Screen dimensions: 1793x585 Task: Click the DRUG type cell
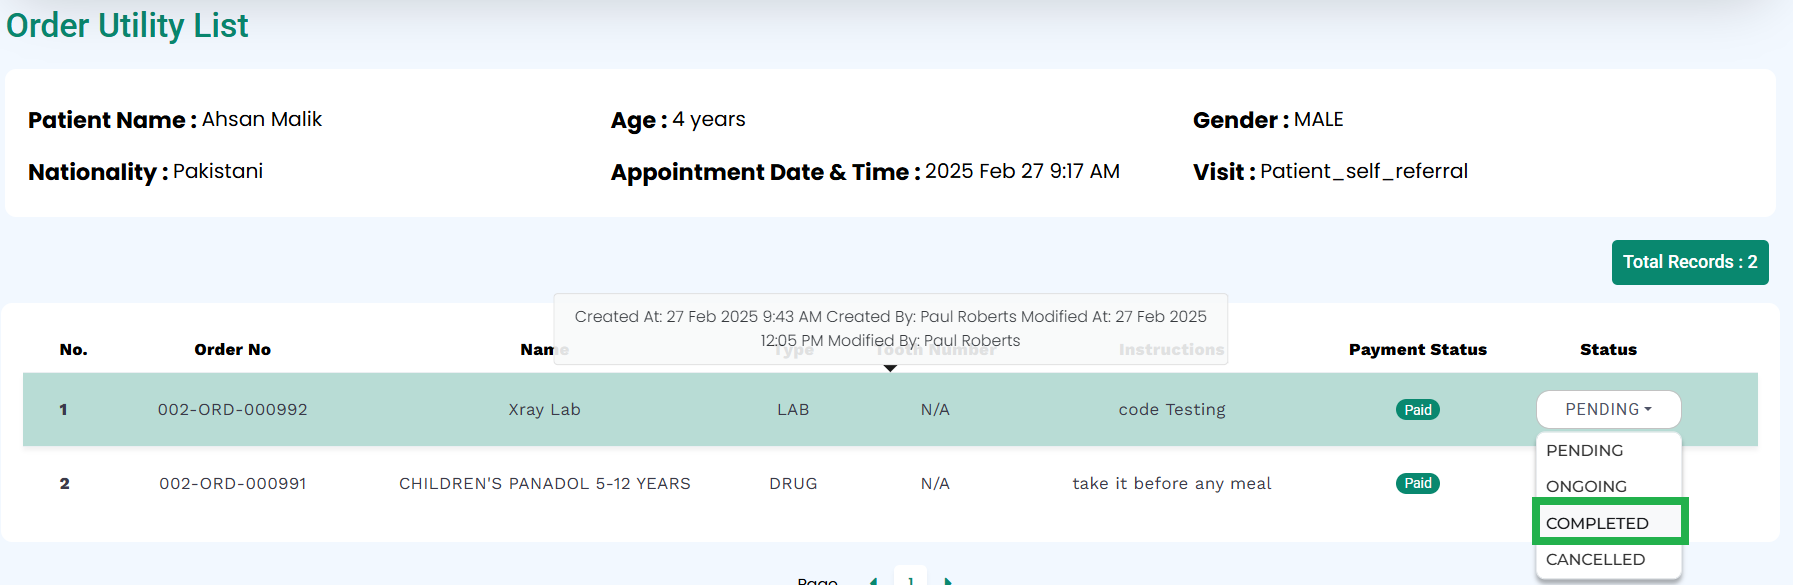tap(793, 483)
